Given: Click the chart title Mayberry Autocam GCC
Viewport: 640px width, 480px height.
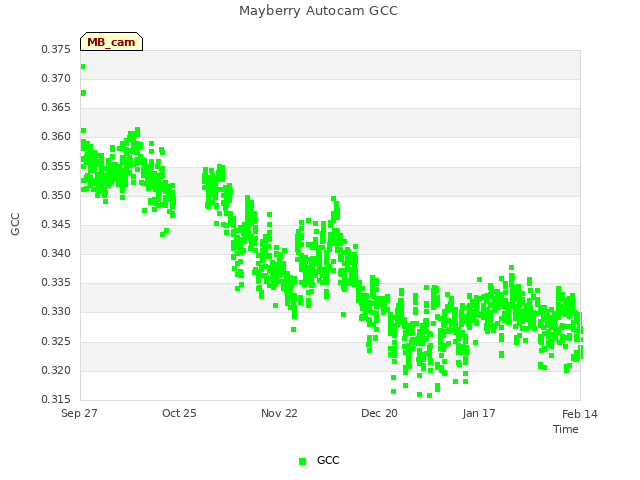Looking at the screenshot, I should 318,11.
